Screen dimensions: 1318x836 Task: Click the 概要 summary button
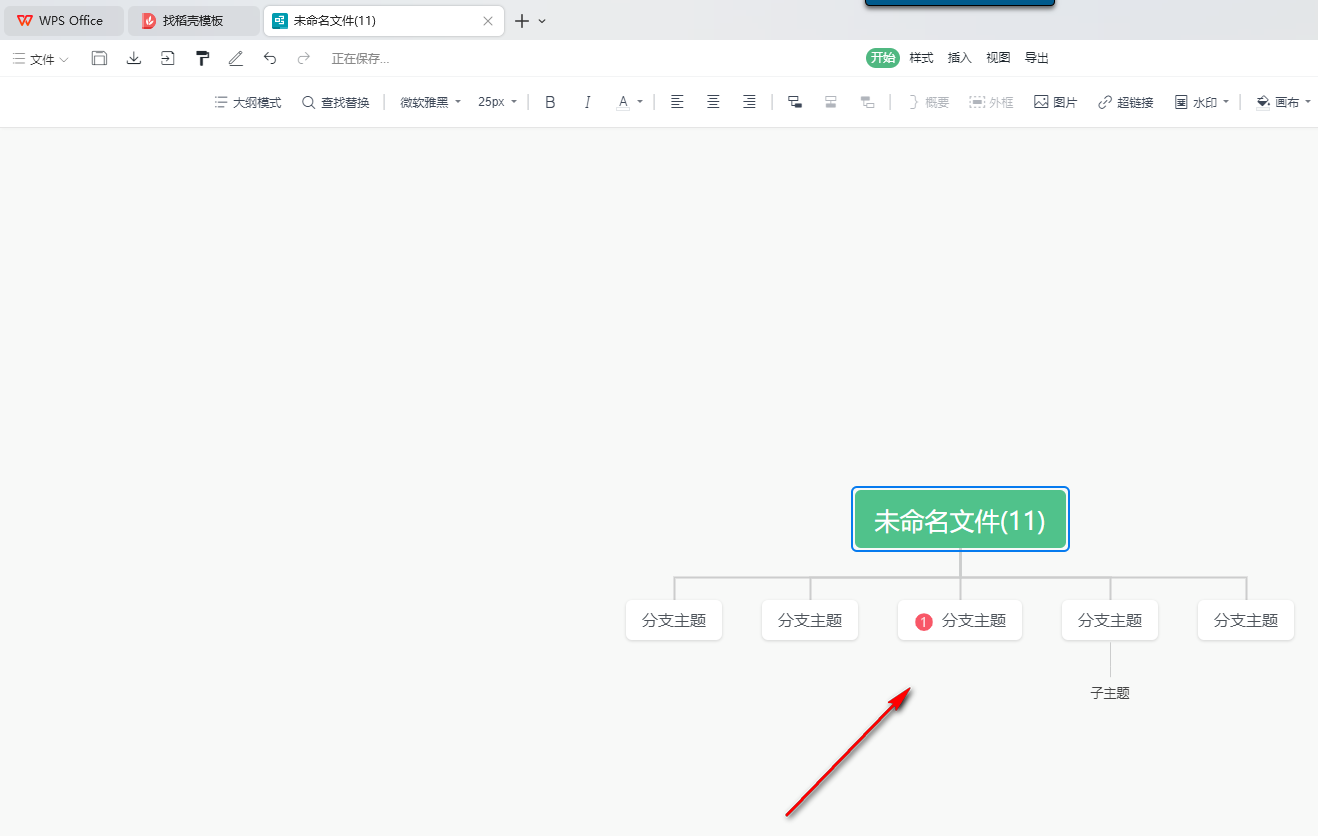point(929,102)
